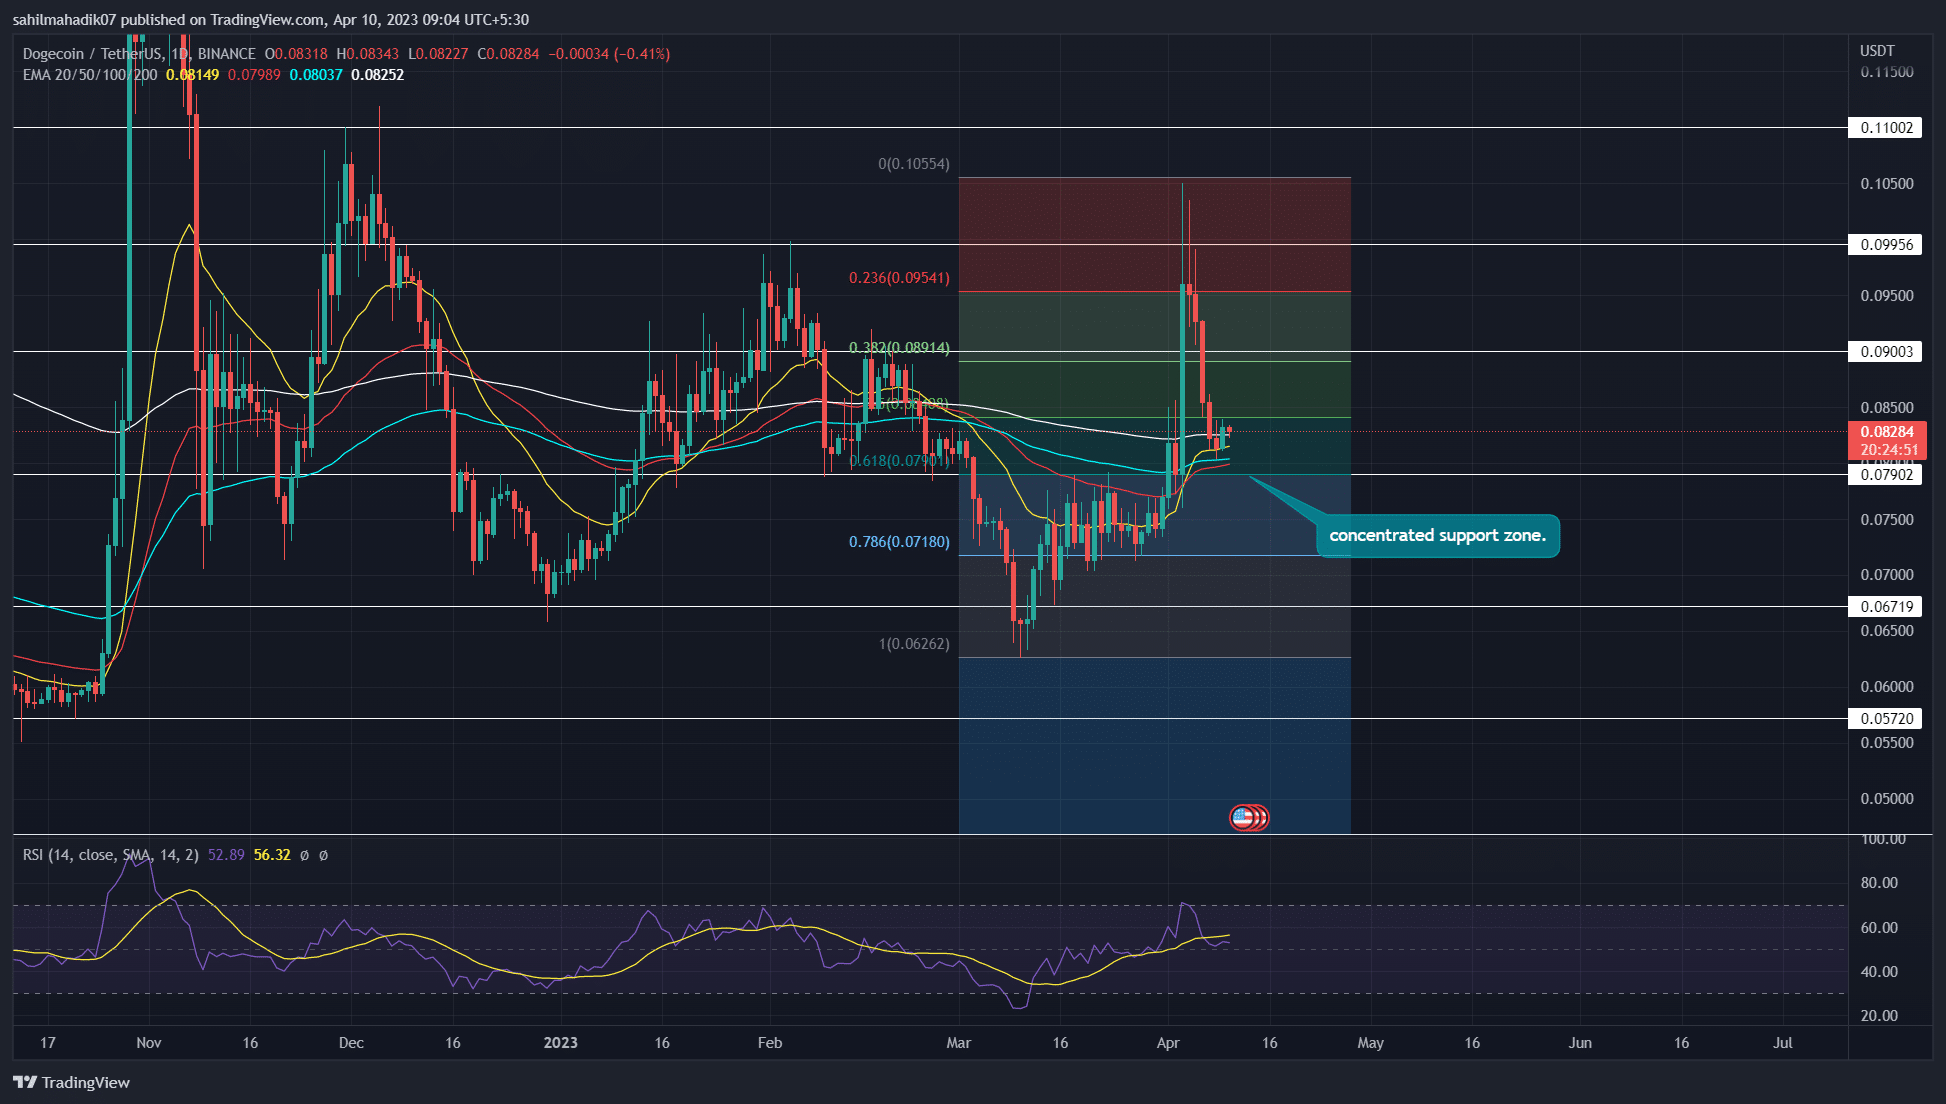Viewport: 1946px width, 1104px height.
Task: Click the Feb date axis label
Action: [x=770, y=1043]
